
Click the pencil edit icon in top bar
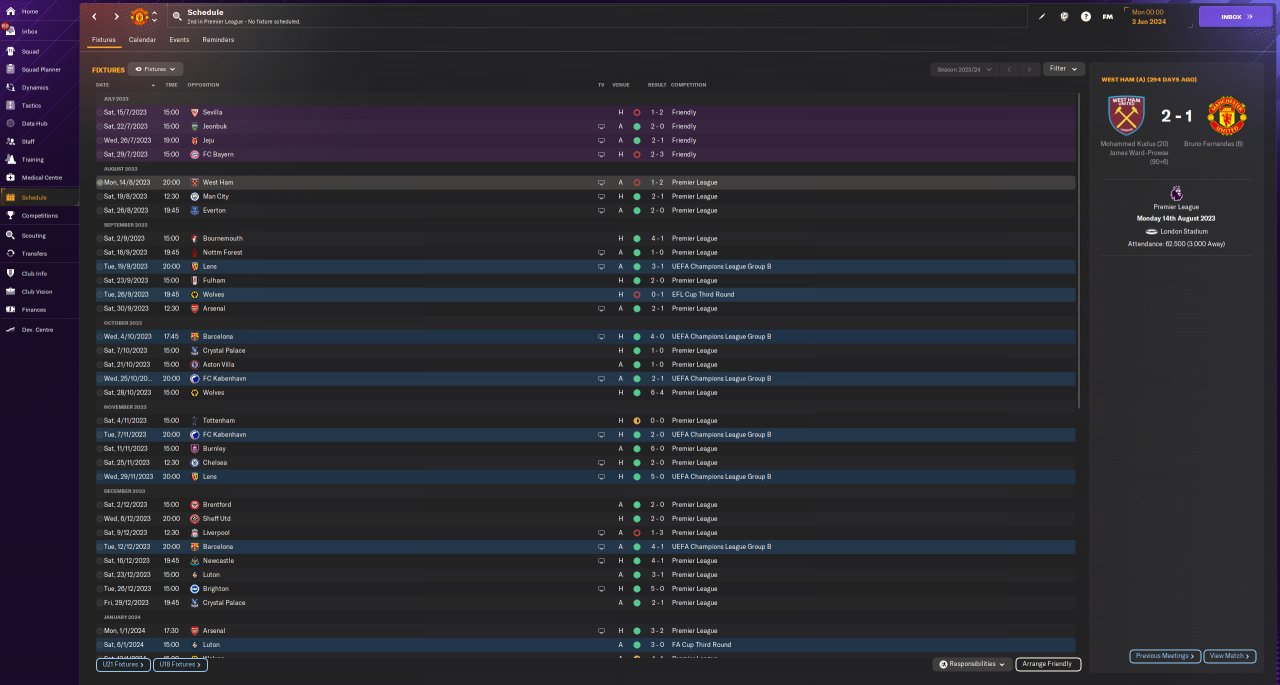pyautogui.click(x=1042, y=17)
